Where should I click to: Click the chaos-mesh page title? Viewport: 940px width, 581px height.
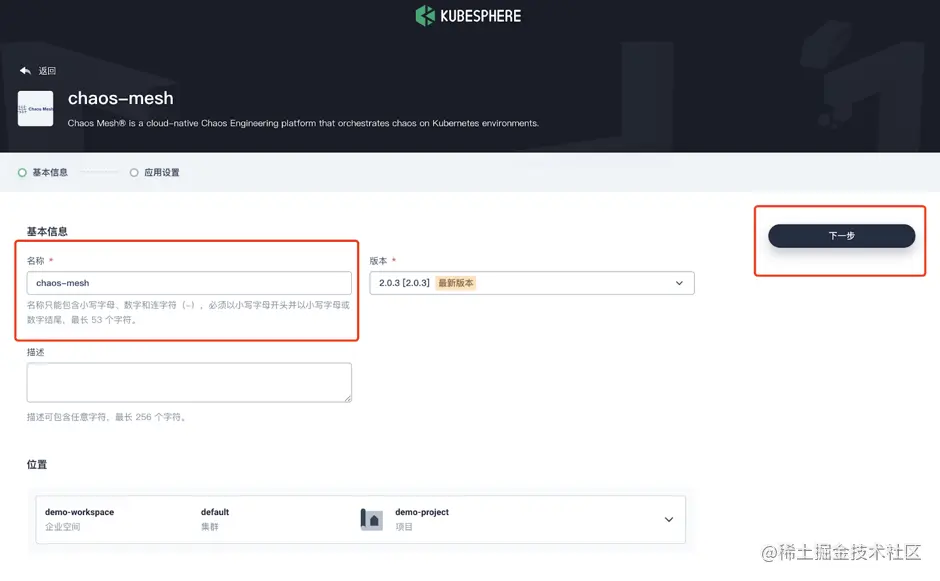(120, 98)
